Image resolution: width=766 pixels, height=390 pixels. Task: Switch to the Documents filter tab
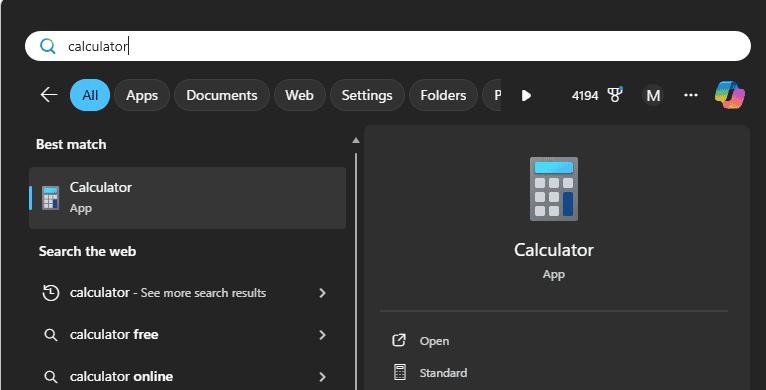tap(222, 95)
